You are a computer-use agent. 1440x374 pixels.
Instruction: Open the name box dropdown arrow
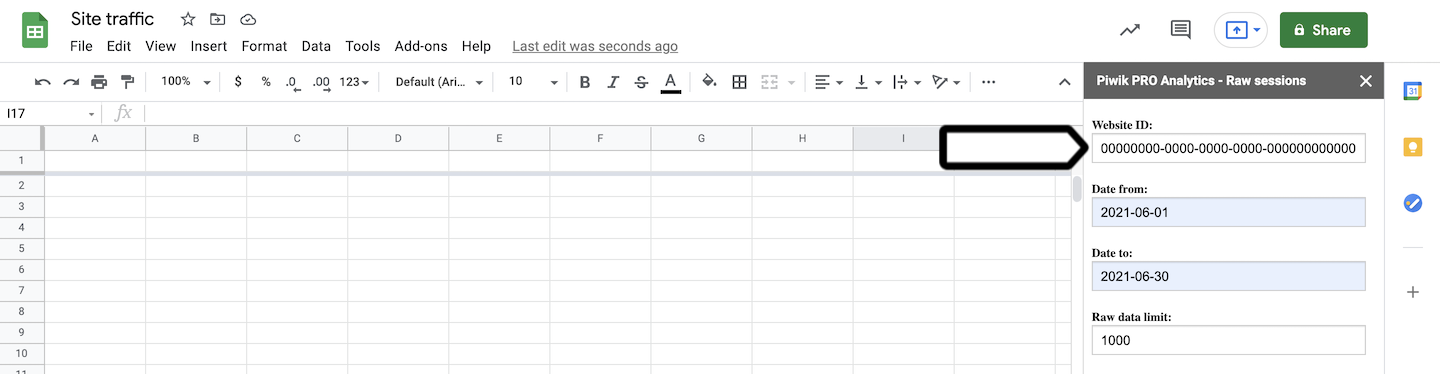[91, 114]
